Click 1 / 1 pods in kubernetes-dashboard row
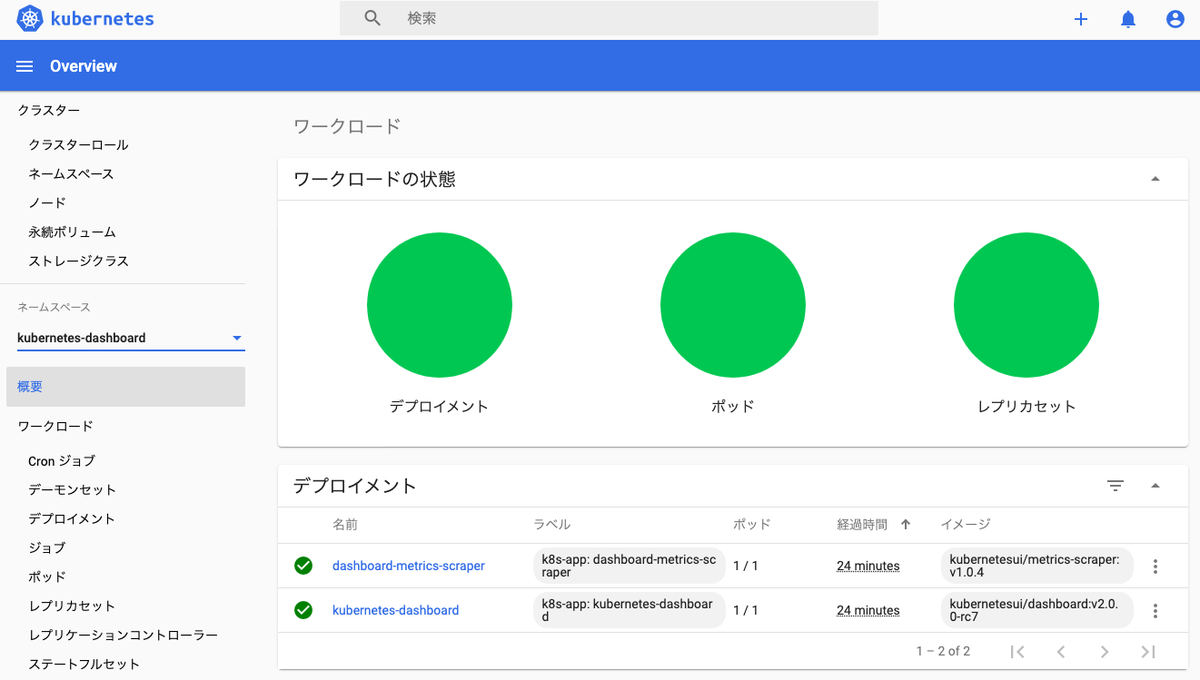 point(746,610)
